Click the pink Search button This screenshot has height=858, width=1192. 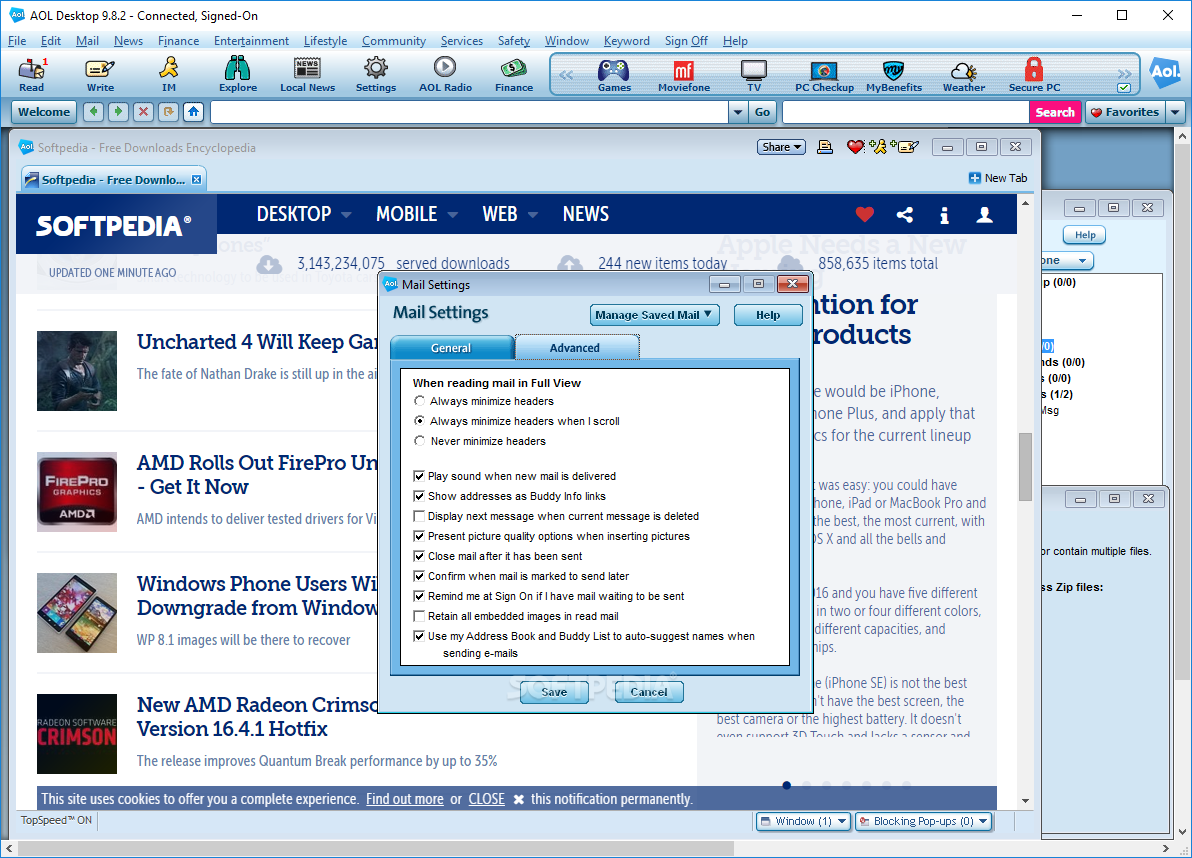coord(1055,112)
